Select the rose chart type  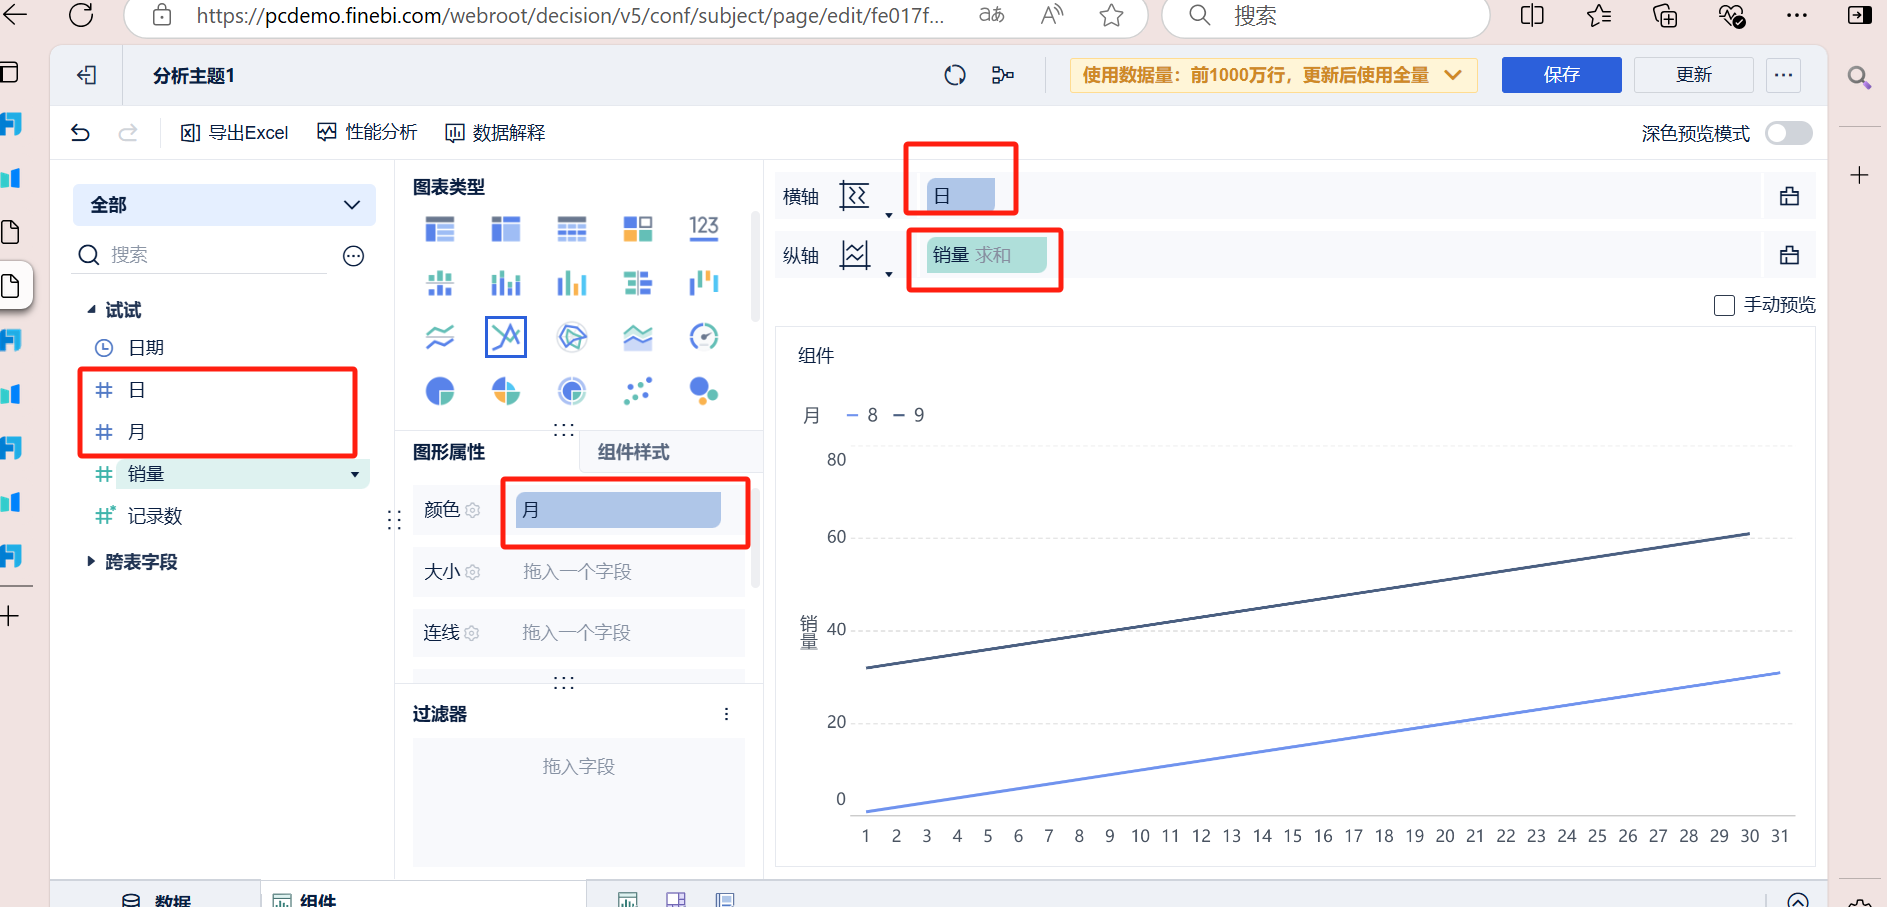pos(506,391)
